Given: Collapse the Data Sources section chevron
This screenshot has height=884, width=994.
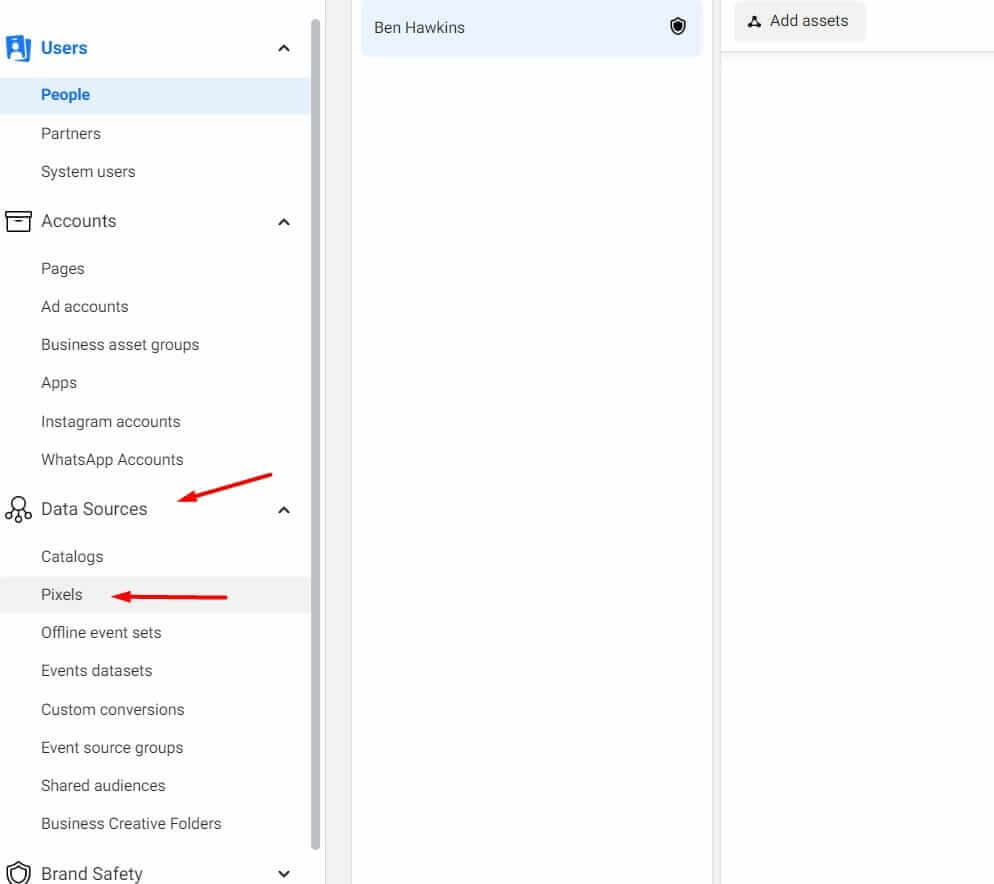Looking at the screenshot, I should 284,510.
